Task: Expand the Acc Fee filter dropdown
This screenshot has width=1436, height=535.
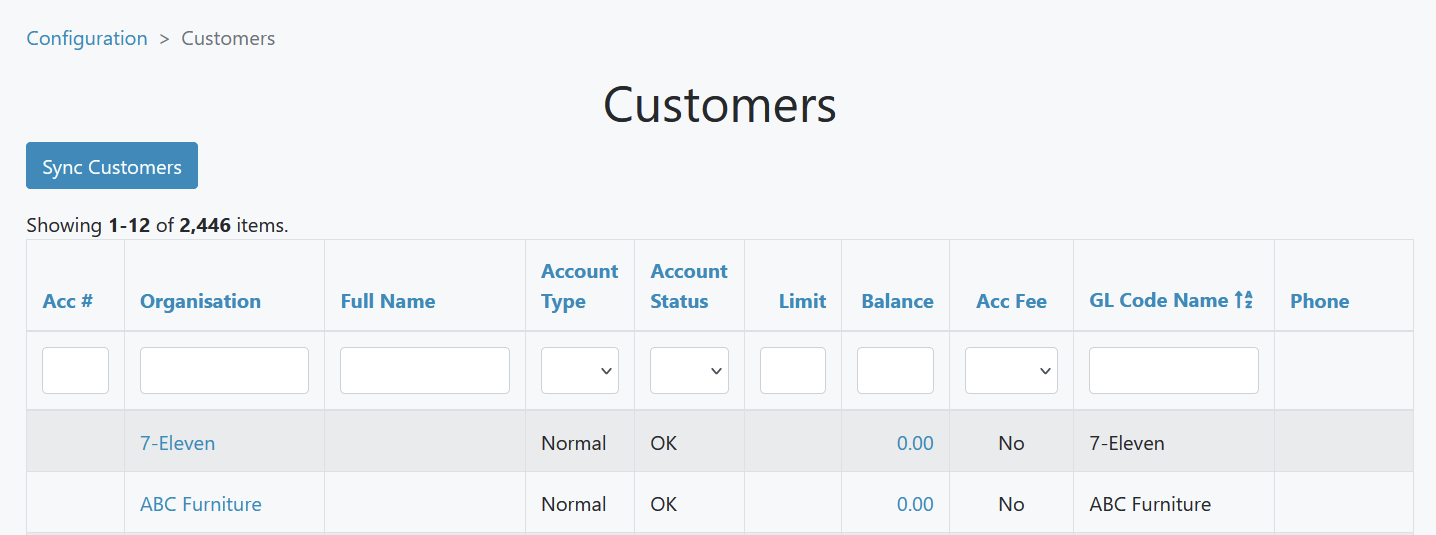Action: click(1011, 370)
